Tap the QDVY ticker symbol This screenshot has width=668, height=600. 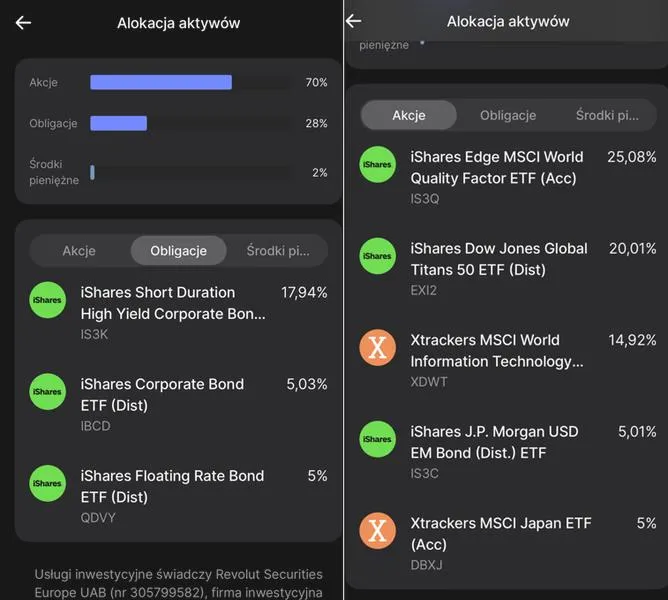tap(98, 518)
